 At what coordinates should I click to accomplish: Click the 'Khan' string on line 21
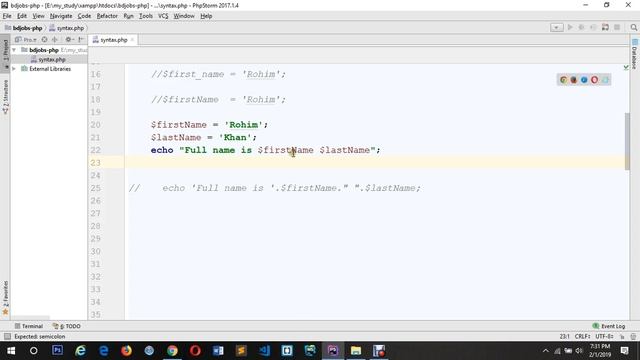(x=235, y=137)
